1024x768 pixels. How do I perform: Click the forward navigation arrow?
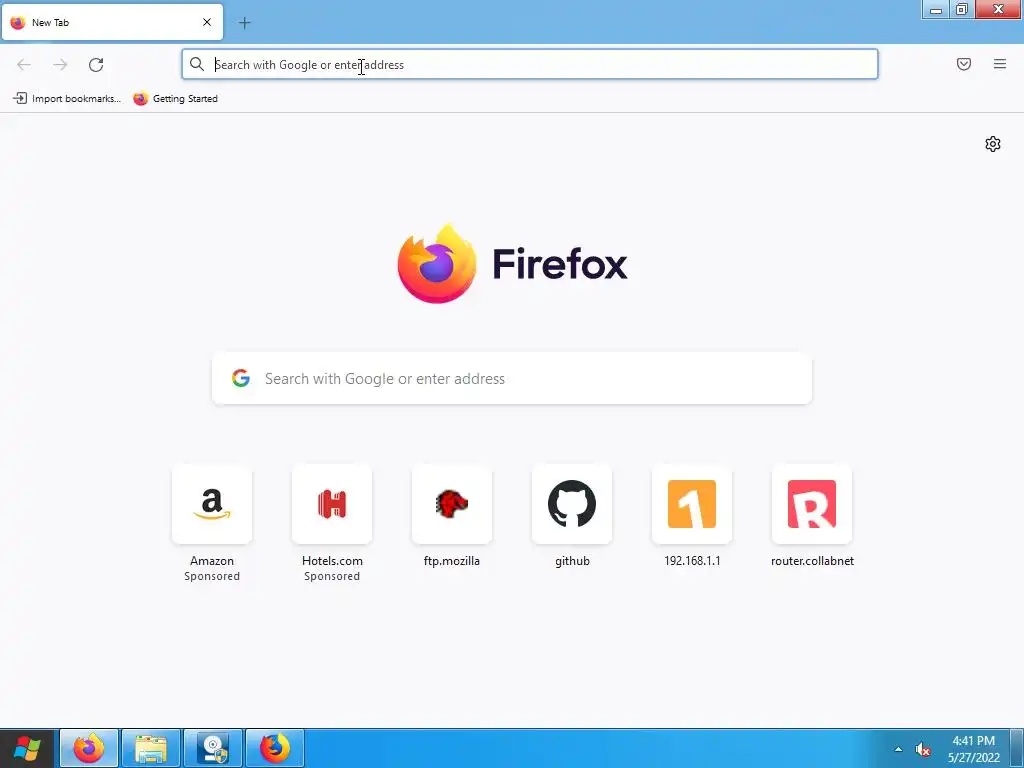(x=60, y=65)
